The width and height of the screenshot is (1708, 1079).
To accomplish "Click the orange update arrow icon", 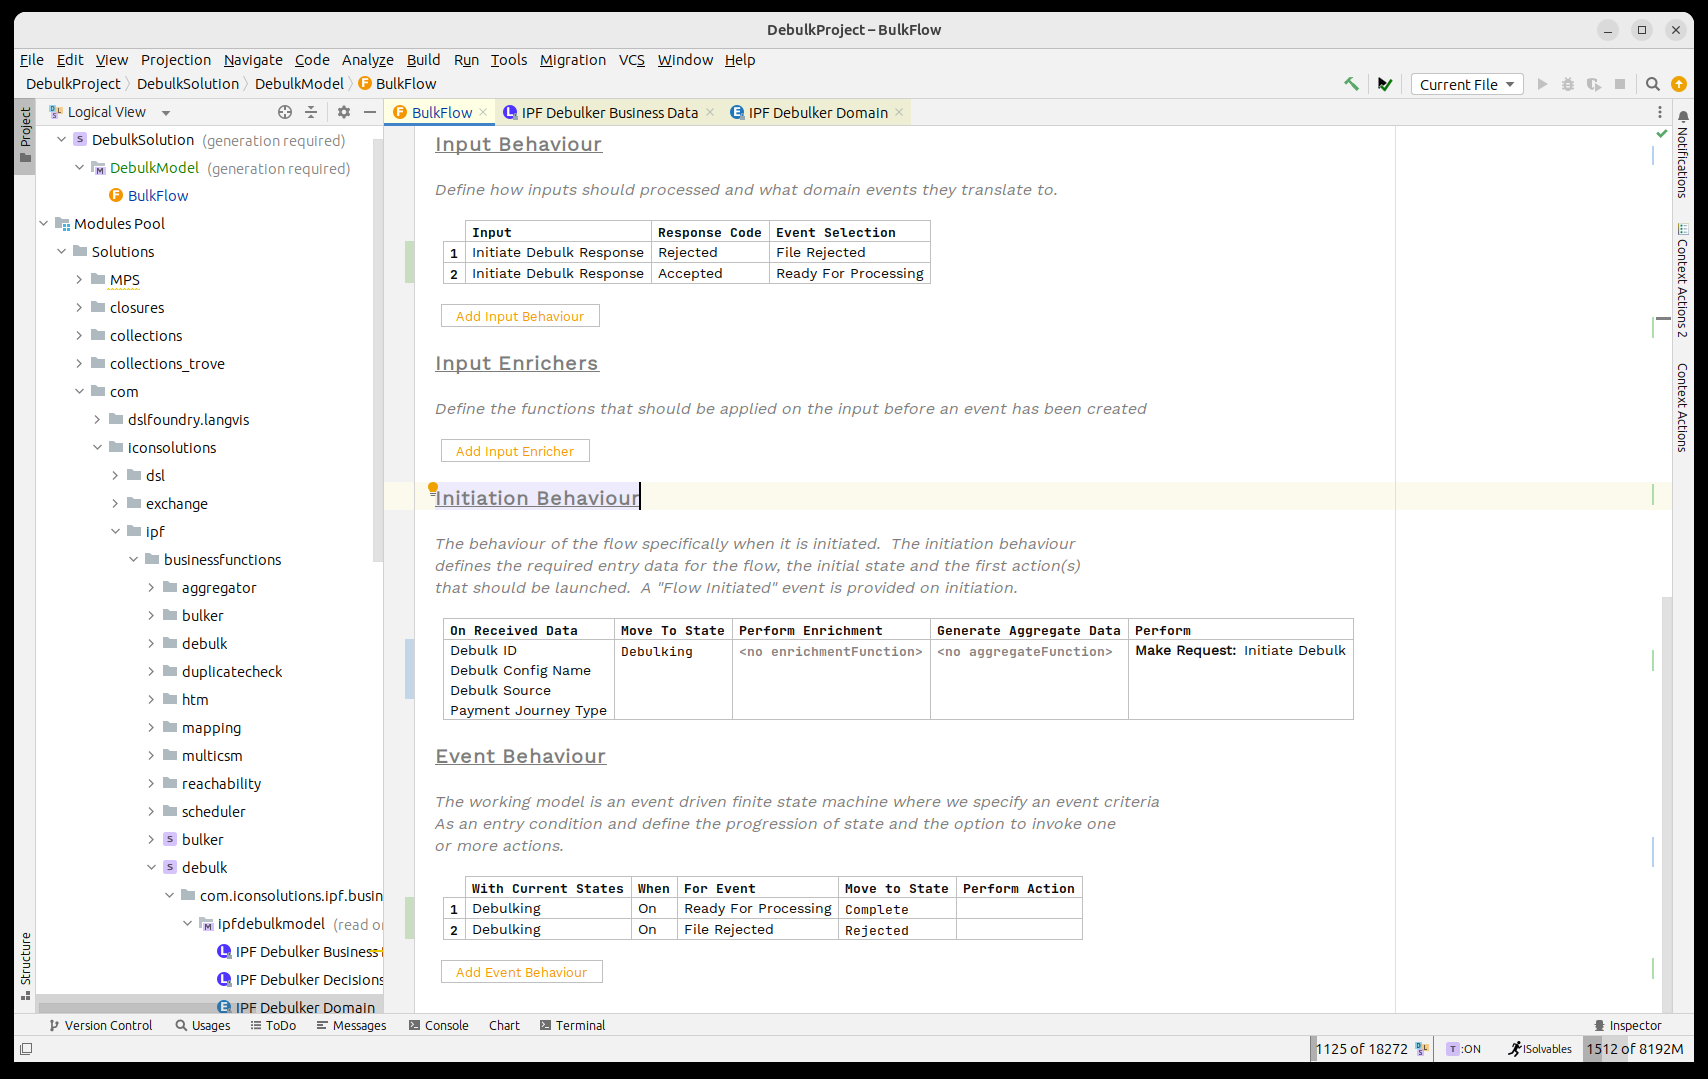I will pos(1679,84).
